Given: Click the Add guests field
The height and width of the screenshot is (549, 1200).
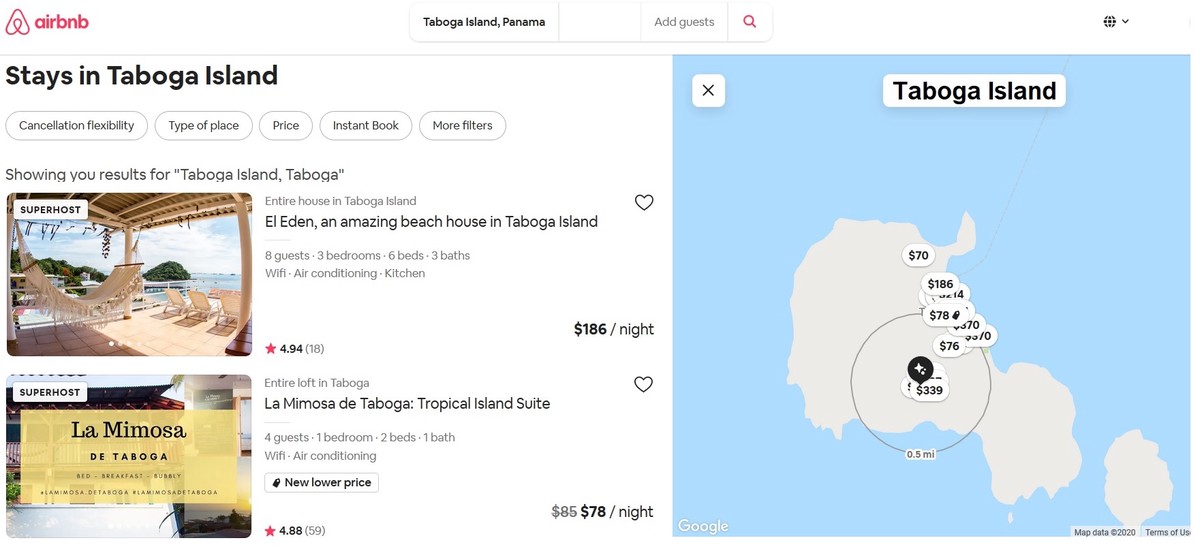Looking at the screenshot, I should click(x=684, y=22).
